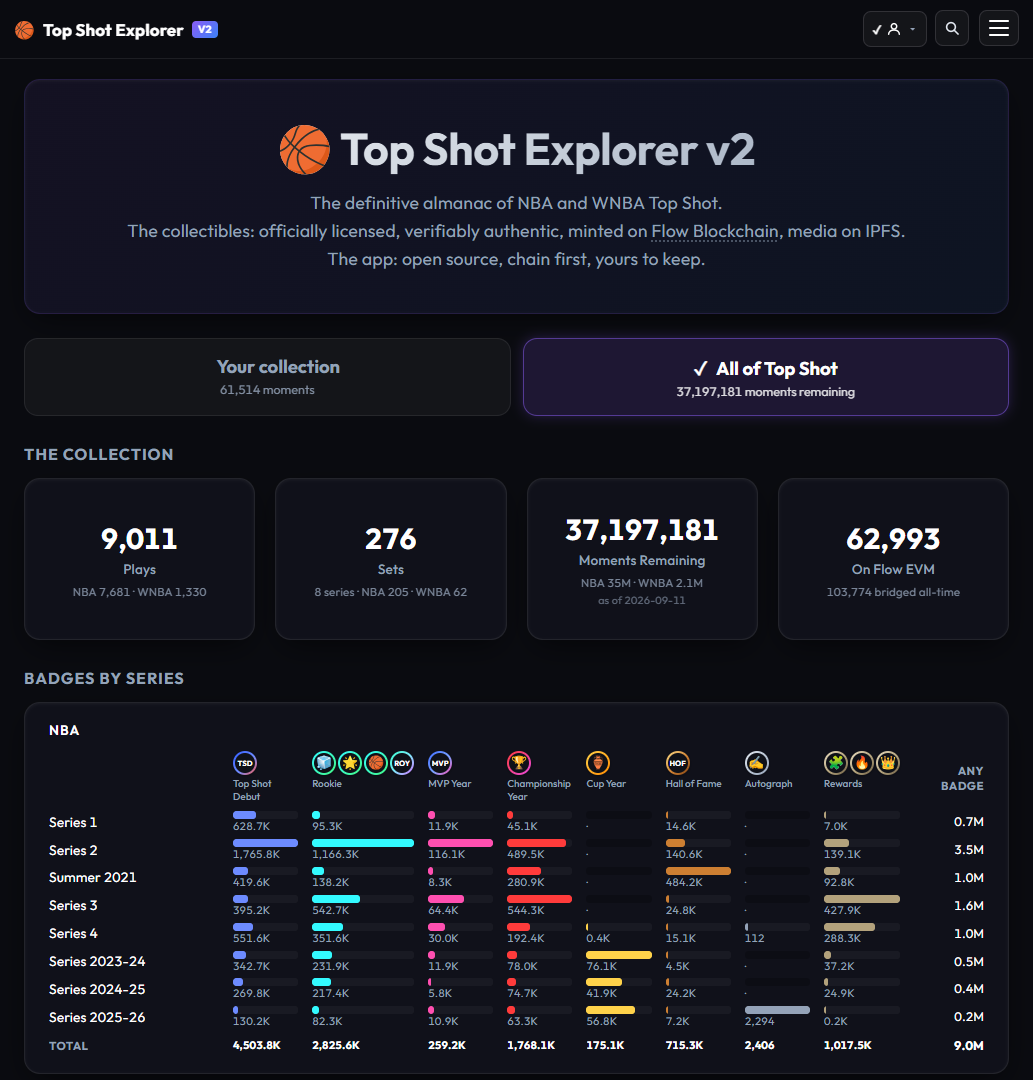The width and height of the screenshot is (1033, 1080).
Task: Click the Summer 2021 Hall of Fame orange bar
Action: click(x=698, y=871)
